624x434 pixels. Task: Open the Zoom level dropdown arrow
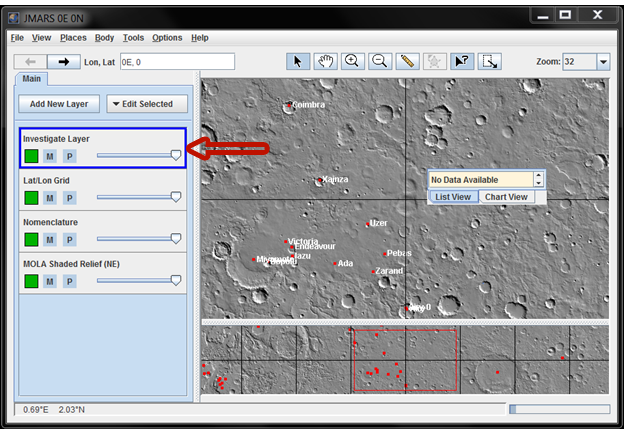coord(603,62)
